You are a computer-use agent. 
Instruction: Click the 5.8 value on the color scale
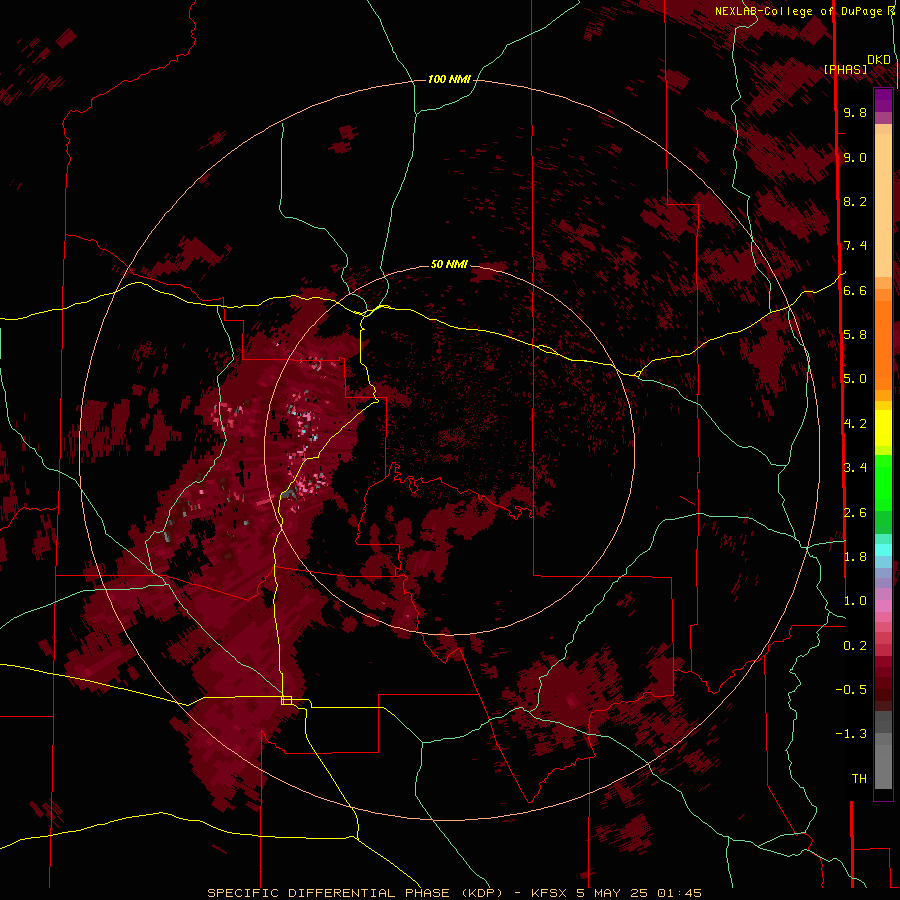click(x=855, y=335)
